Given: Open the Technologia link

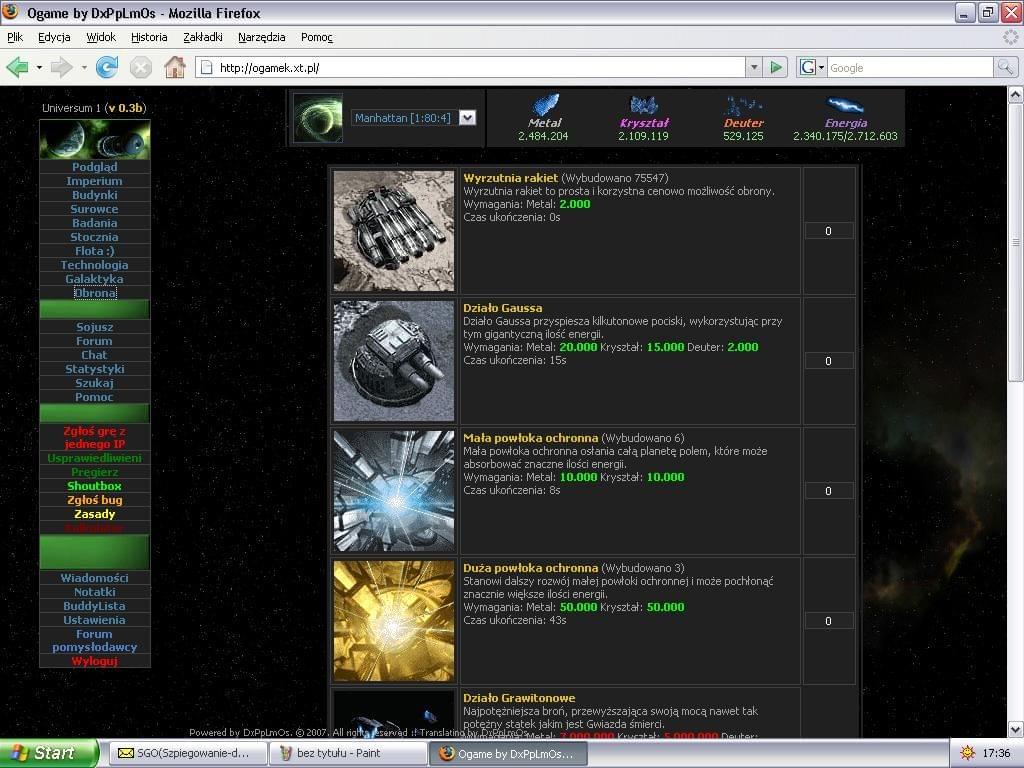Looking at the screenshot, I should tap(95, 264).
